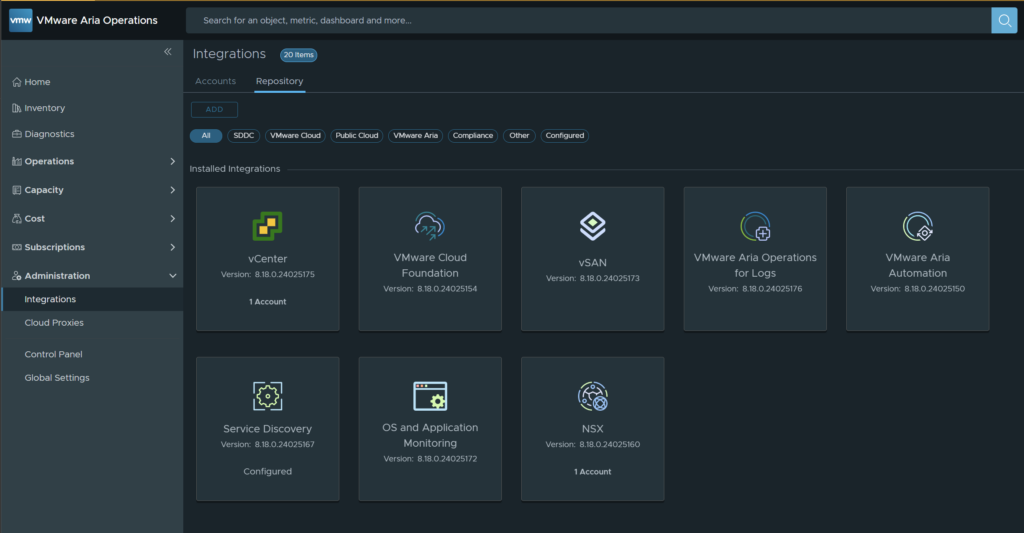This screenshot has width=1024, height=533.
Task: Click the search input field
Action: click(x=588, y=20)
